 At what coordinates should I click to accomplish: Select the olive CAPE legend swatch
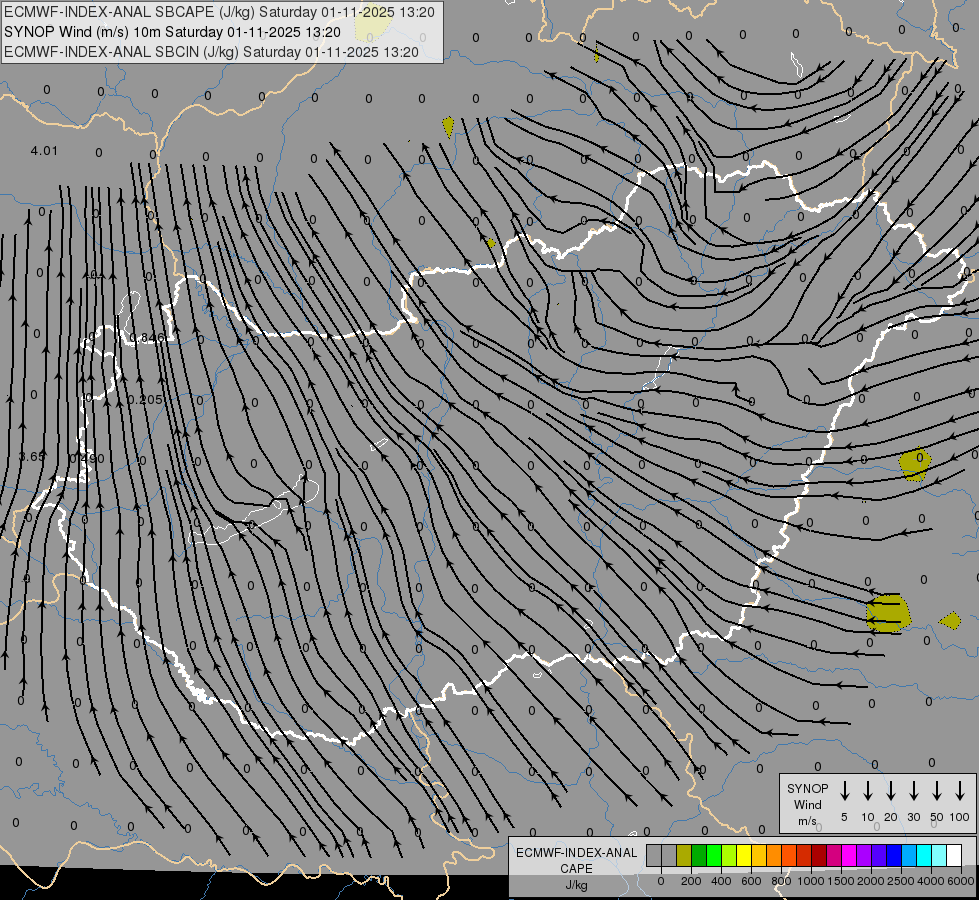click(x=684, y=856)
